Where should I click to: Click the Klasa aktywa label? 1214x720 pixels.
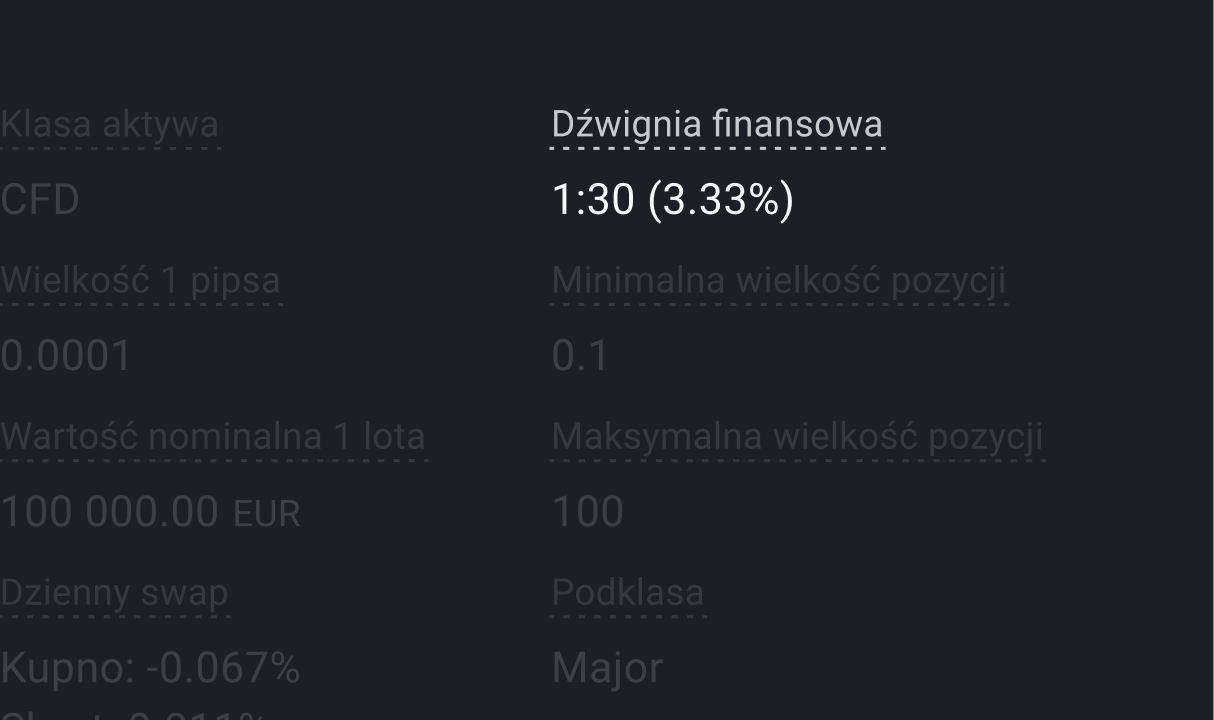pos(109,125)
